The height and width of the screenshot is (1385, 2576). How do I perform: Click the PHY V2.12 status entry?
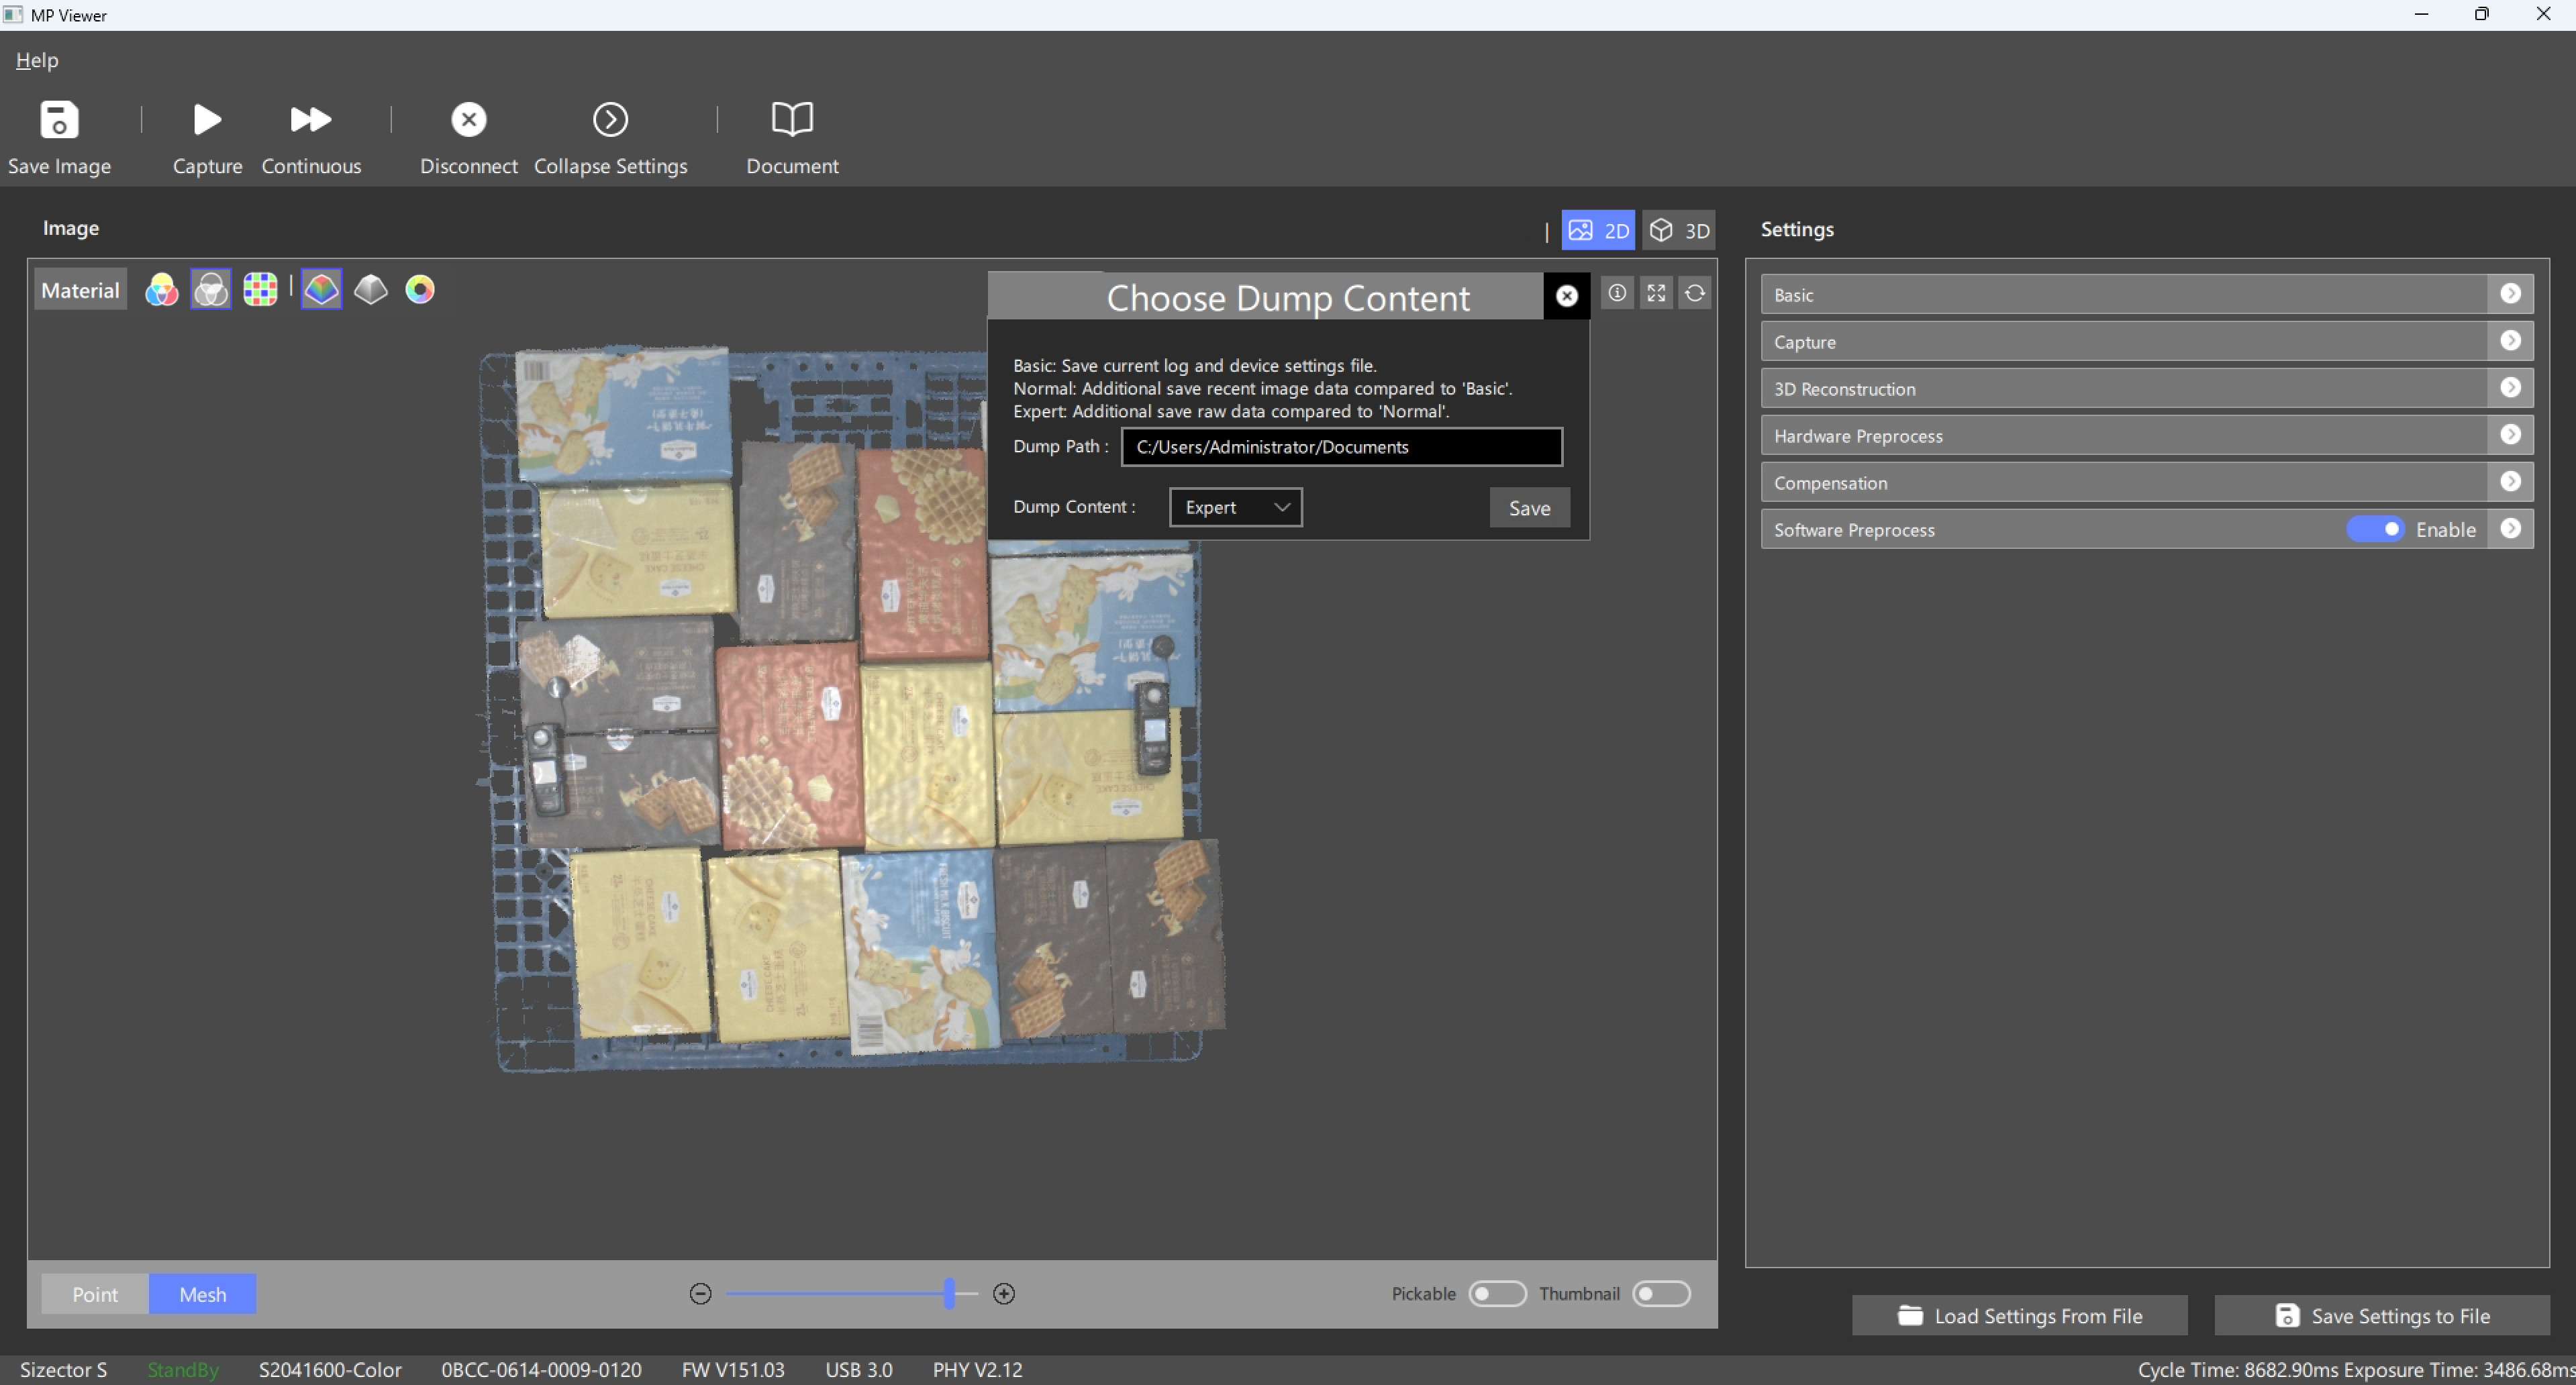point(978,1370)
